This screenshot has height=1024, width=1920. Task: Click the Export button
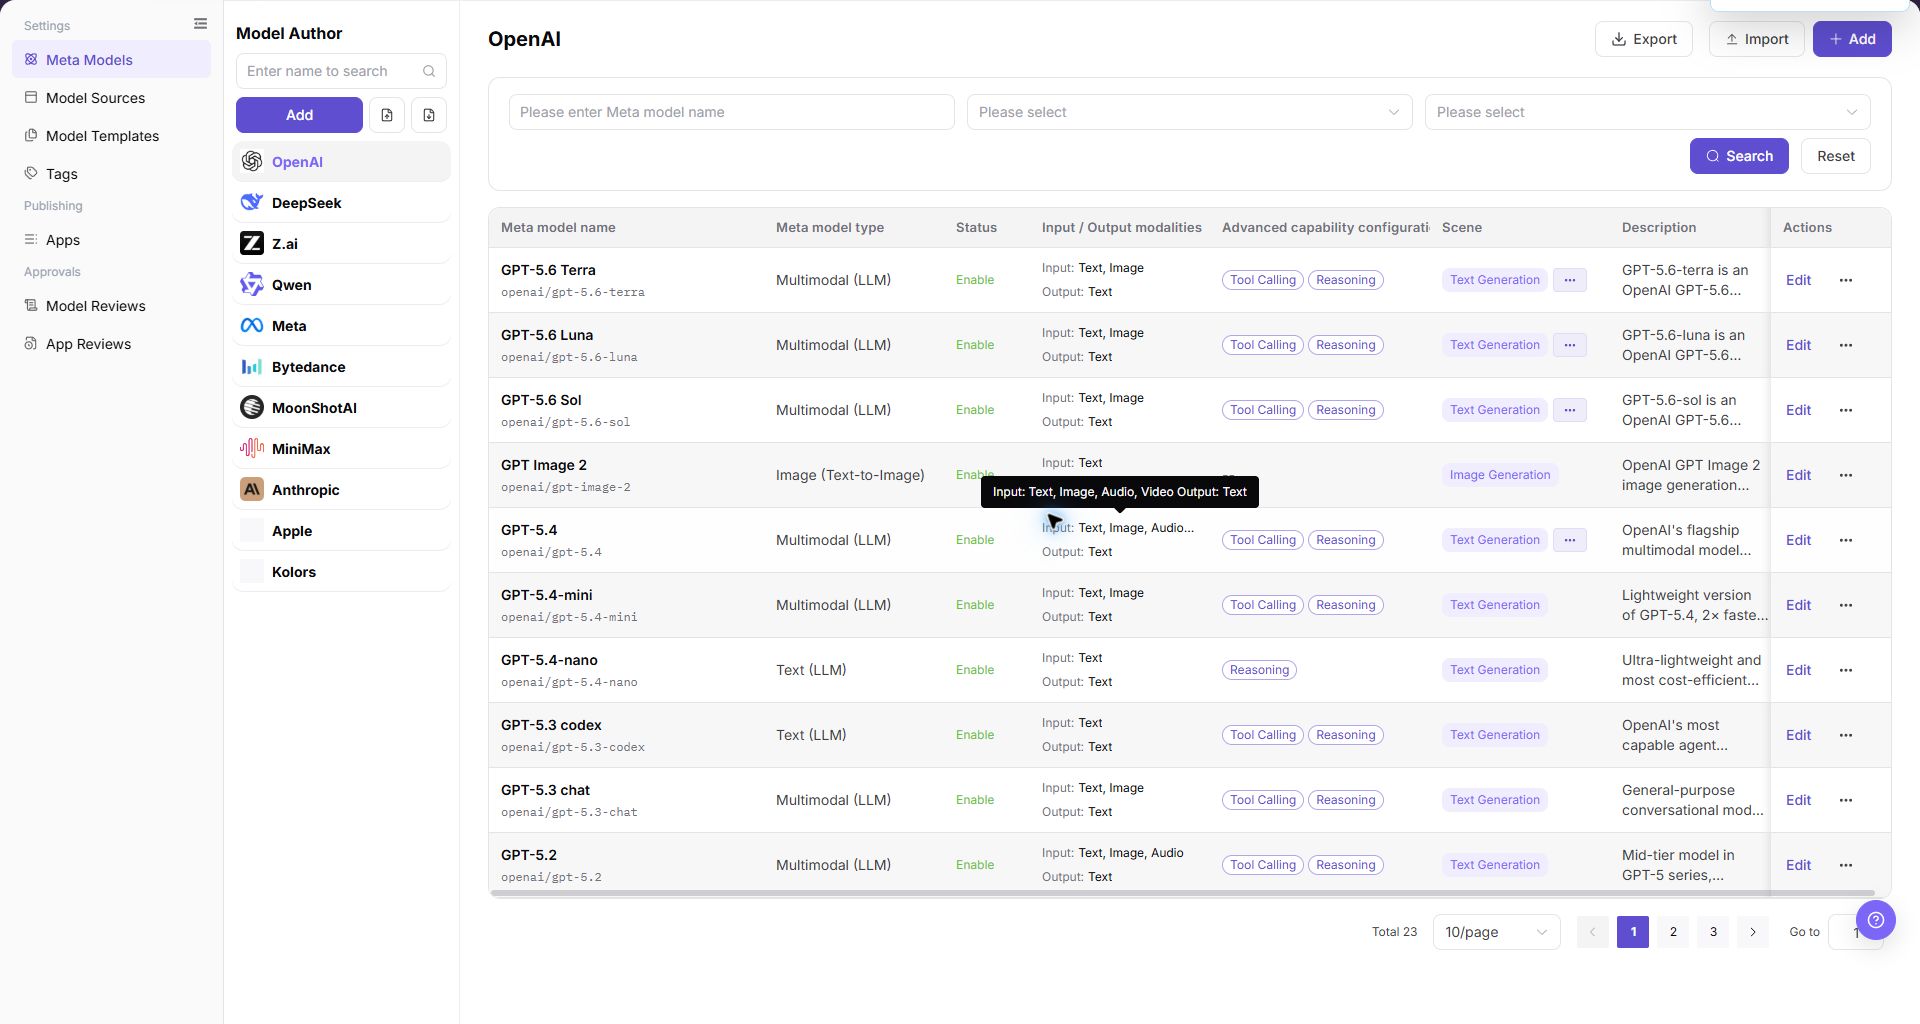coord(1643,39)
